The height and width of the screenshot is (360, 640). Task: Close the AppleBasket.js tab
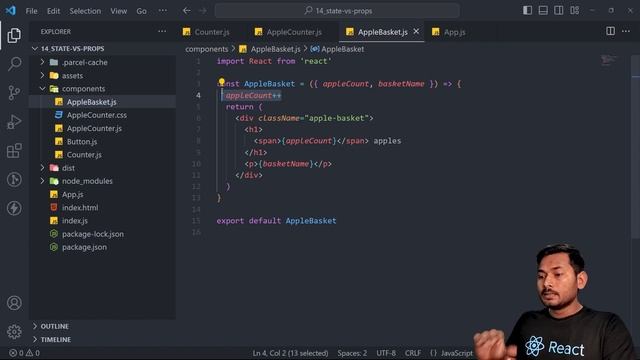pos(416,31)
